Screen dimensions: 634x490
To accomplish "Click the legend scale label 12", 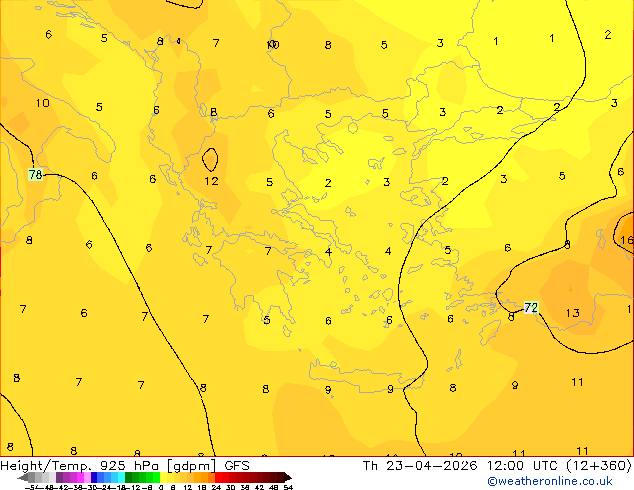I will point(188,487).
